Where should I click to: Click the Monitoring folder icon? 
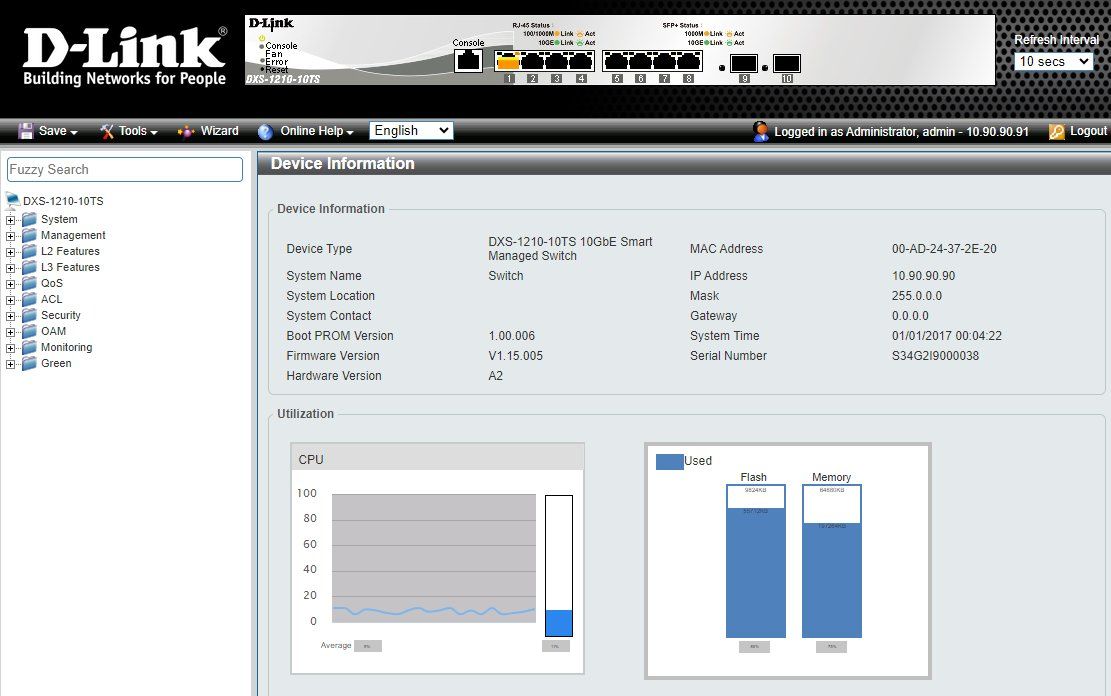[29, 347]
